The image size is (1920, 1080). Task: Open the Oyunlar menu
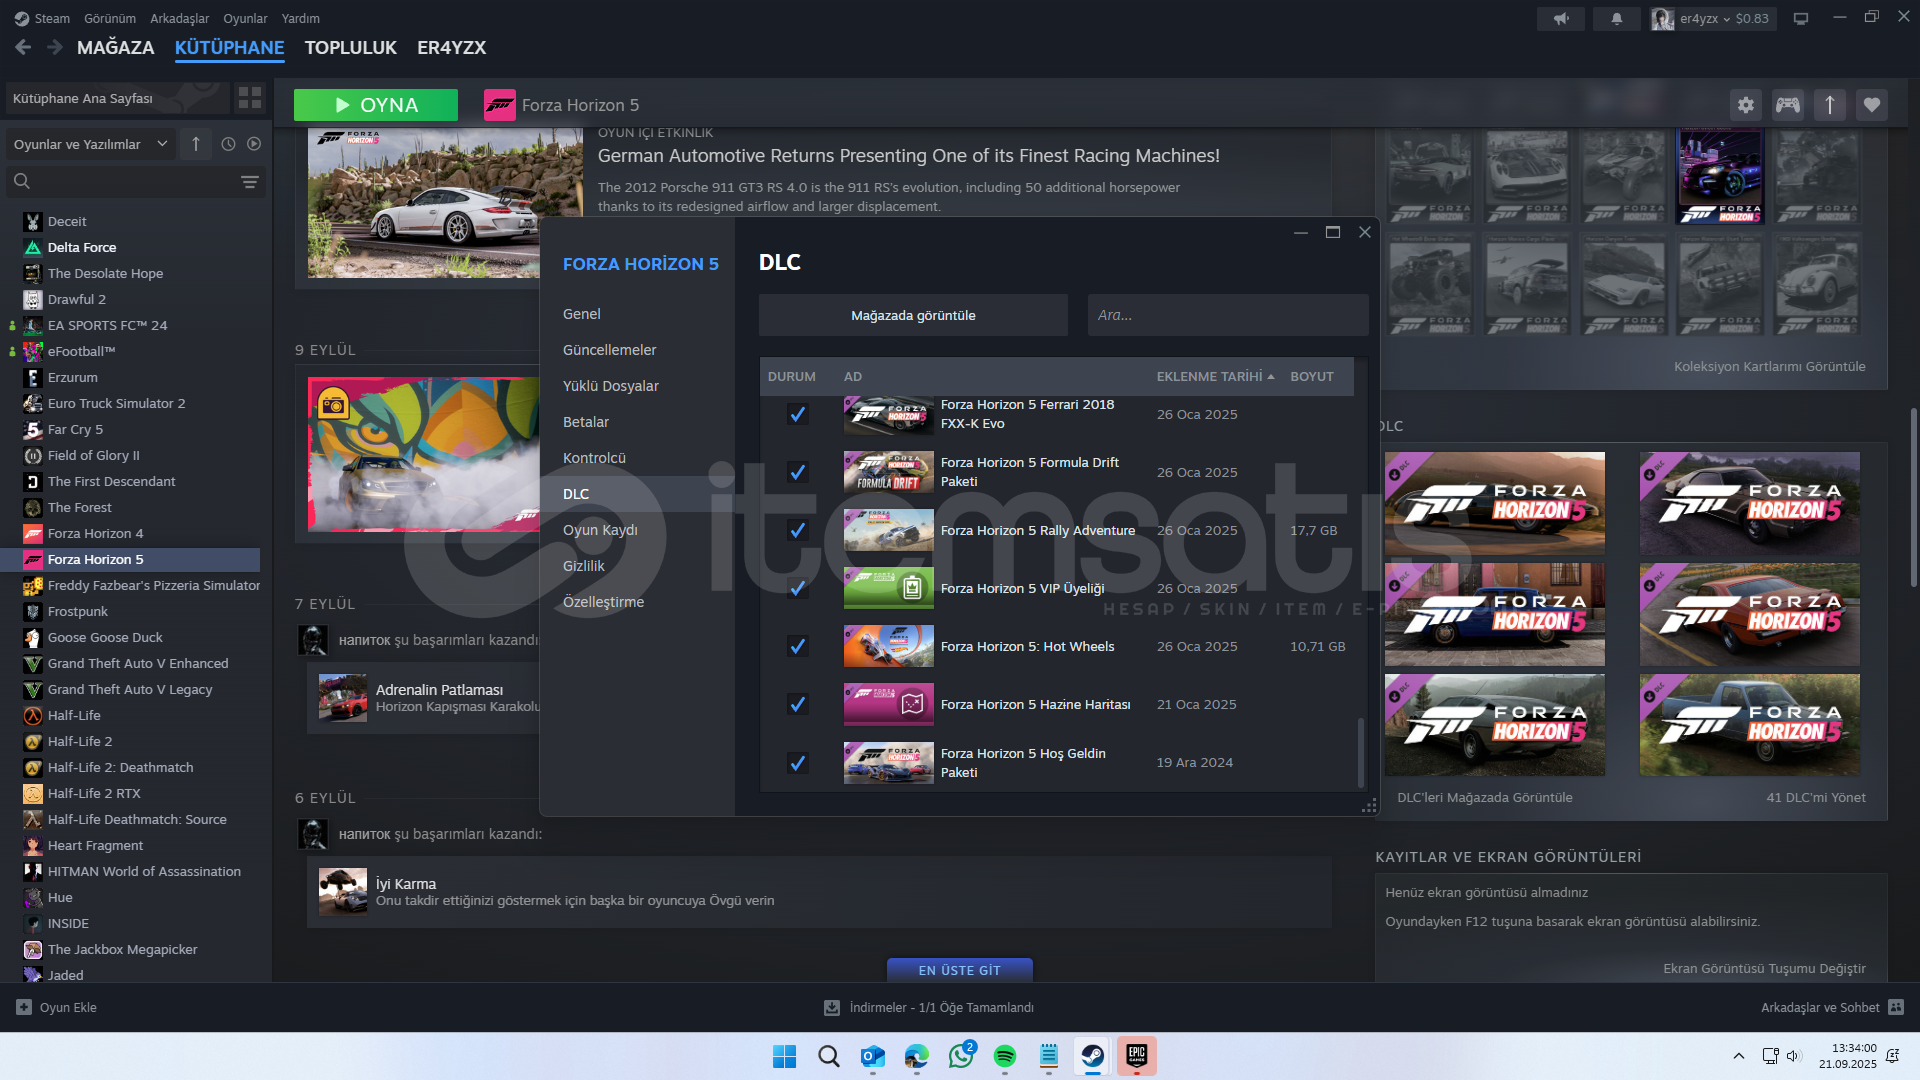(x=245, y=18)
